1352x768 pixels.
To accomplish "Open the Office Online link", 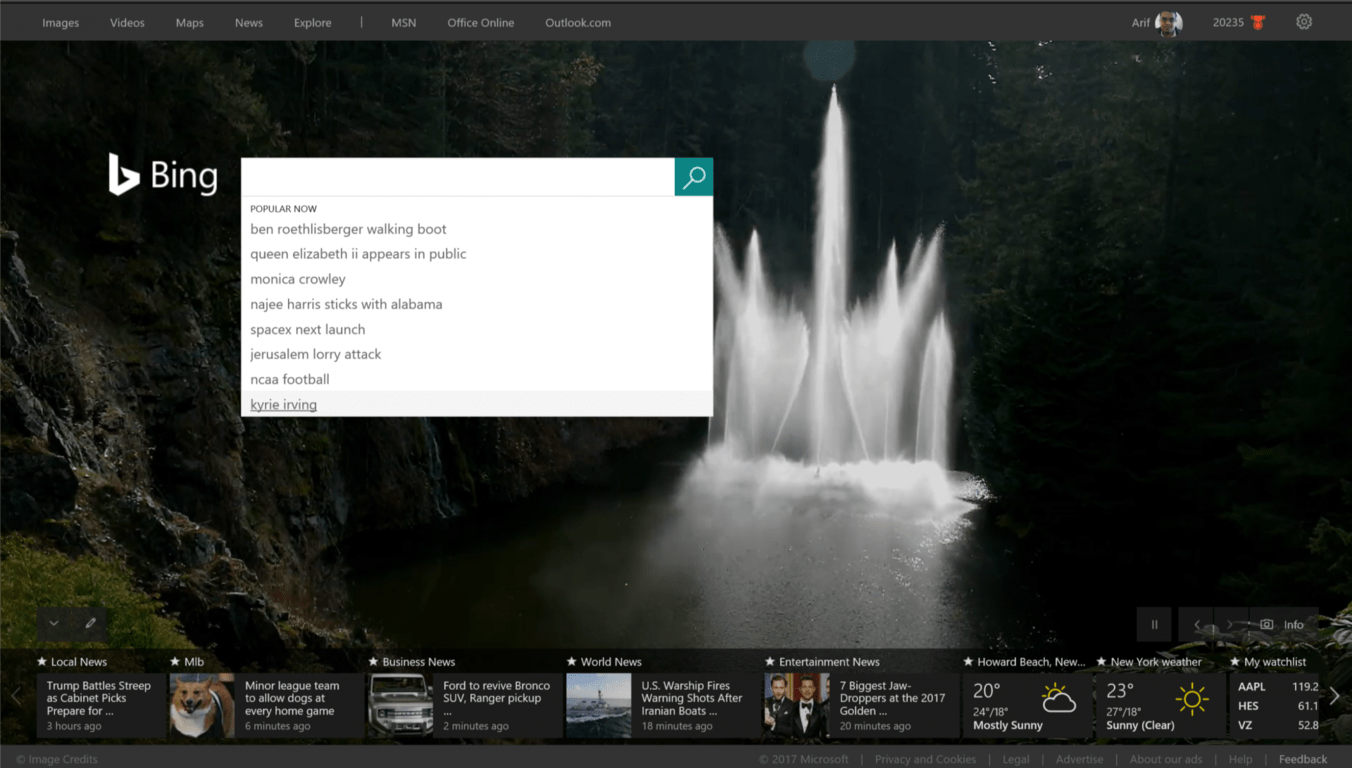I will (x=481, y=23).
